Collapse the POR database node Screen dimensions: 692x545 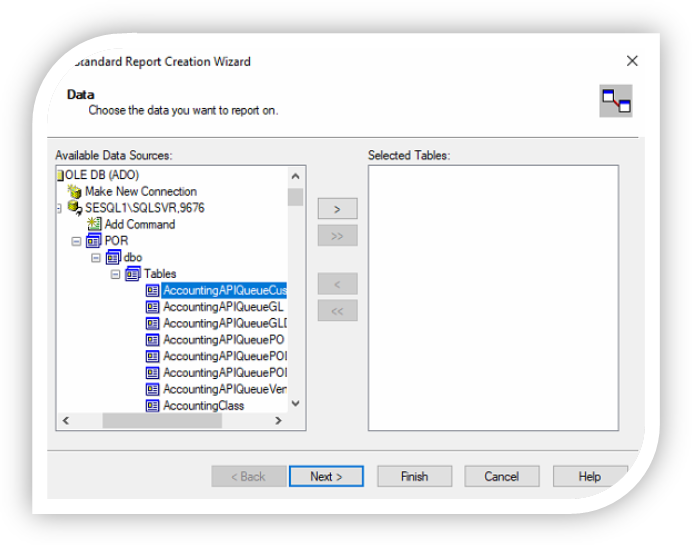(x=76, y=241)
